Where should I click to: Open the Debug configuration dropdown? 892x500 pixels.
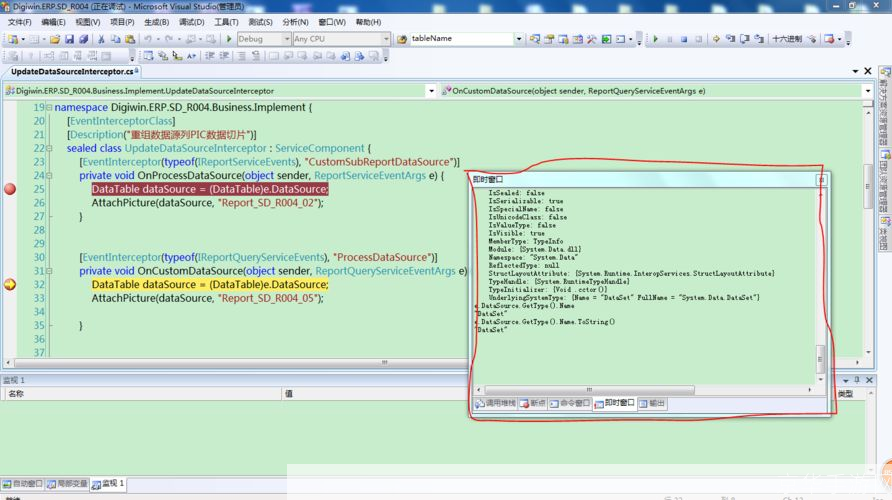click(x=286, y=39)
